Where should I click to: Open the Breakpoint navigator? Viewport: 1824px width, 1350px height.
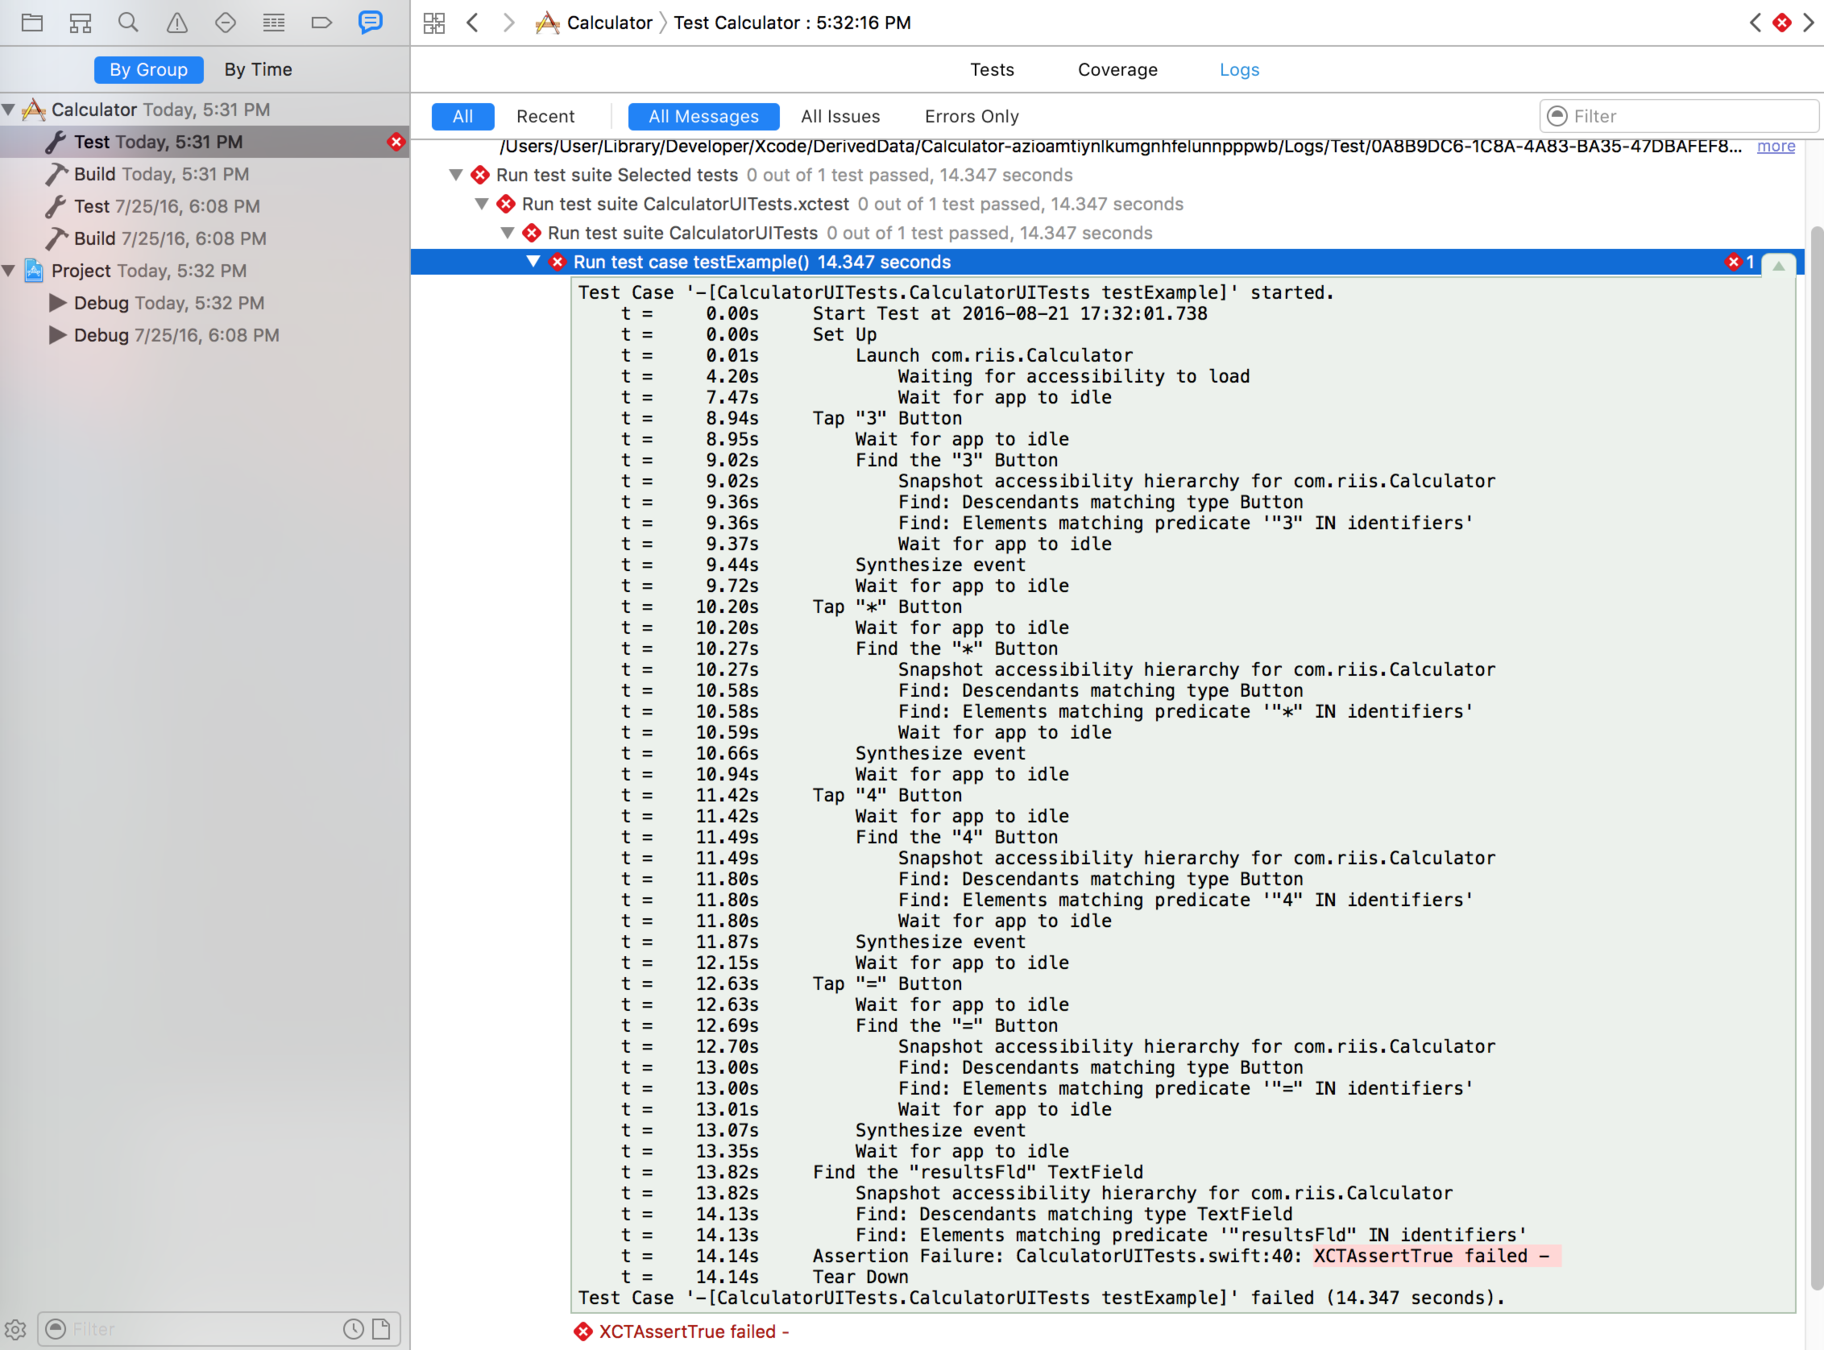point(321,22)
